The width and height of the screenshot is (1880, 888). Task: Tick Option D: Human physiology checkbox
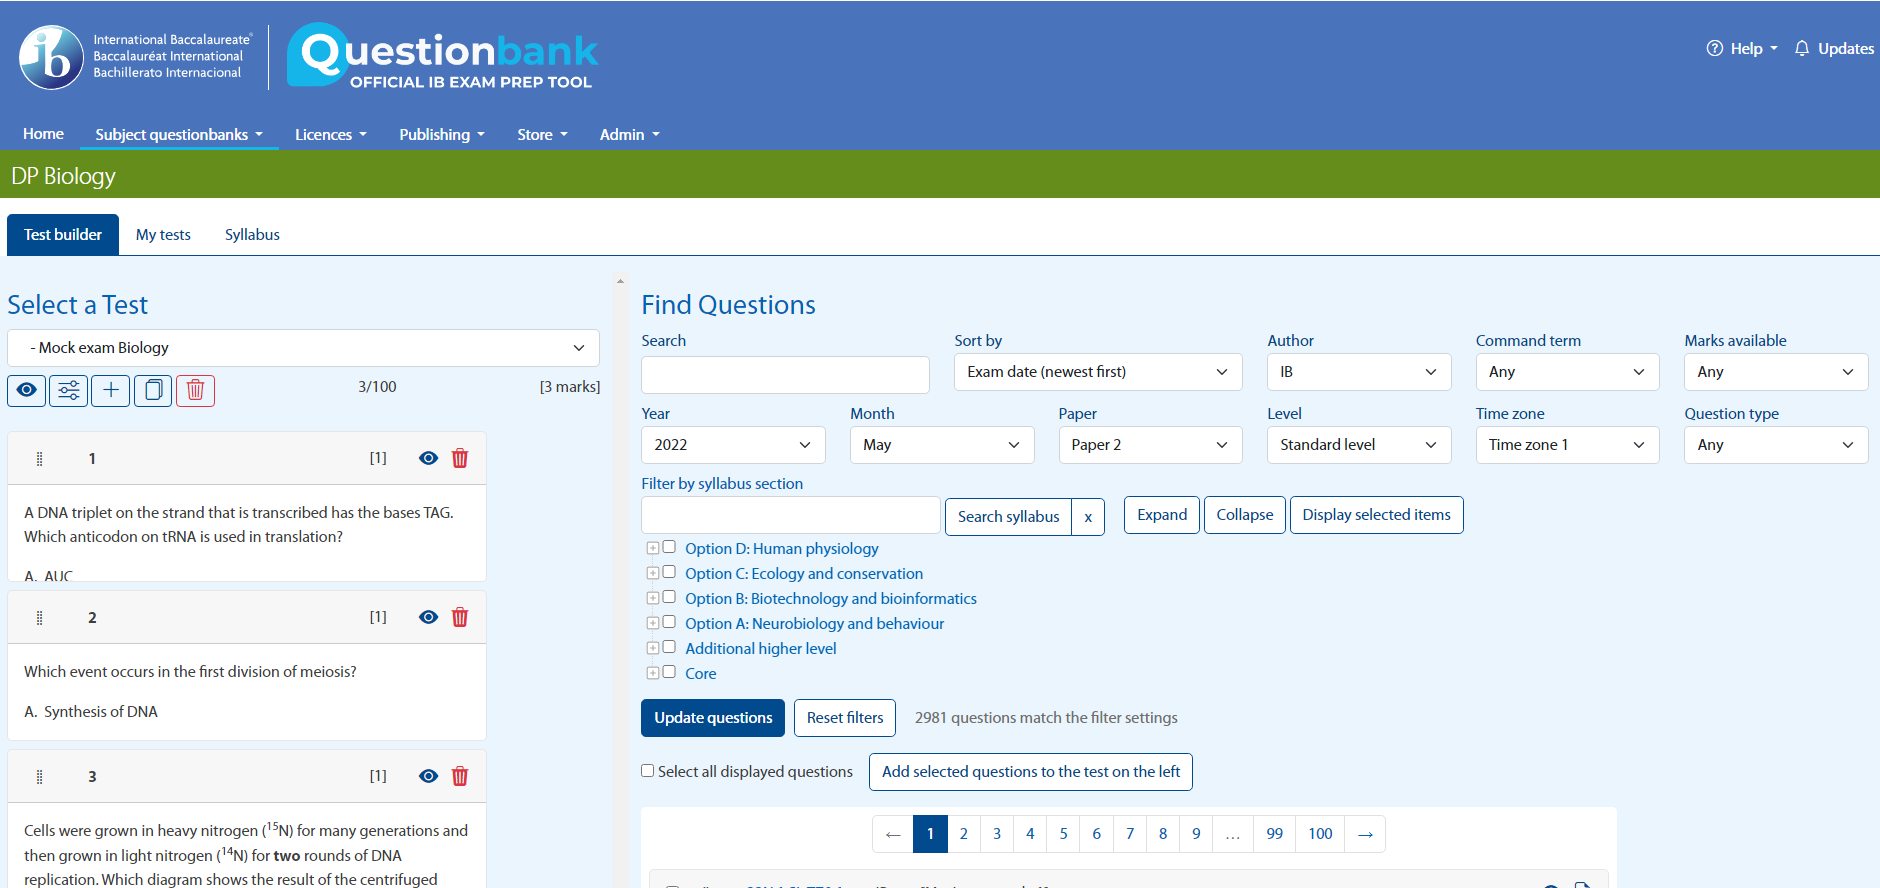(669, 547)
